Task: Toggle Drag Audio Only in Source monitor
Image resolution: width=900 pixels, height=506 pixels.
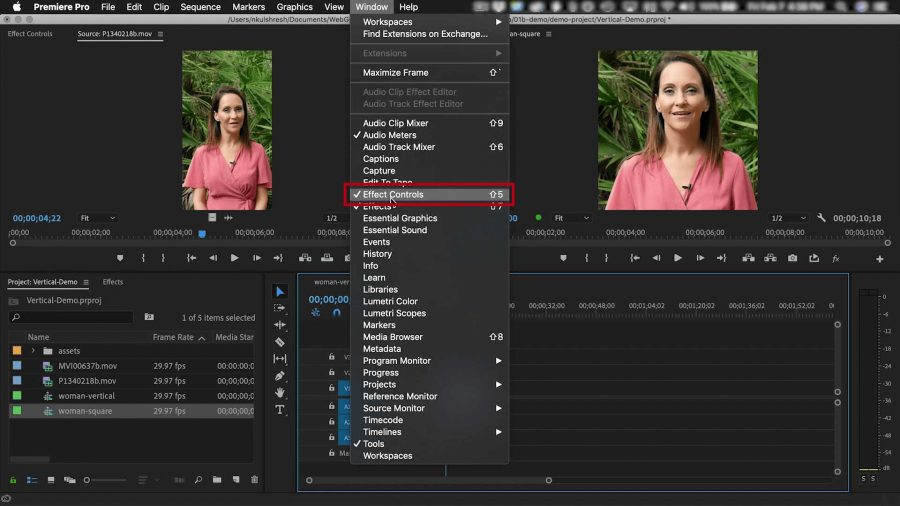Action: point(228,217)
